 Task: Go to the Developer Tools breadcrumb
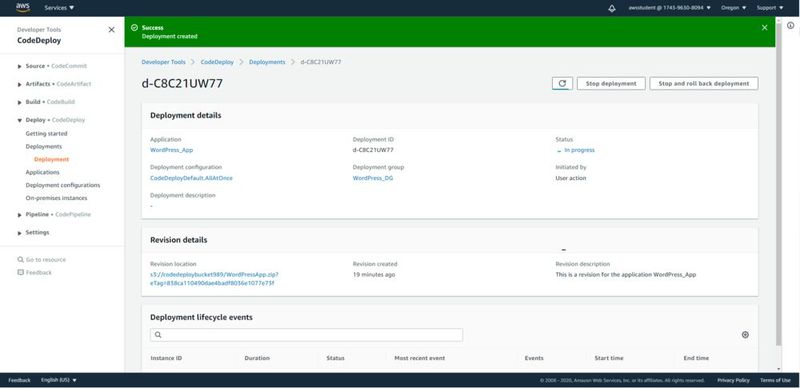pos(163,62)
